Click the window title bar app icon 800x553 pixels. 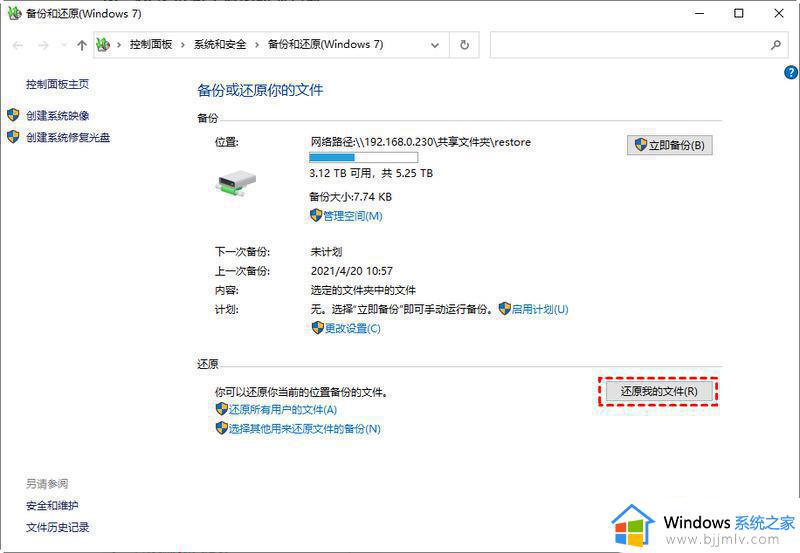[x=14, y=13]
